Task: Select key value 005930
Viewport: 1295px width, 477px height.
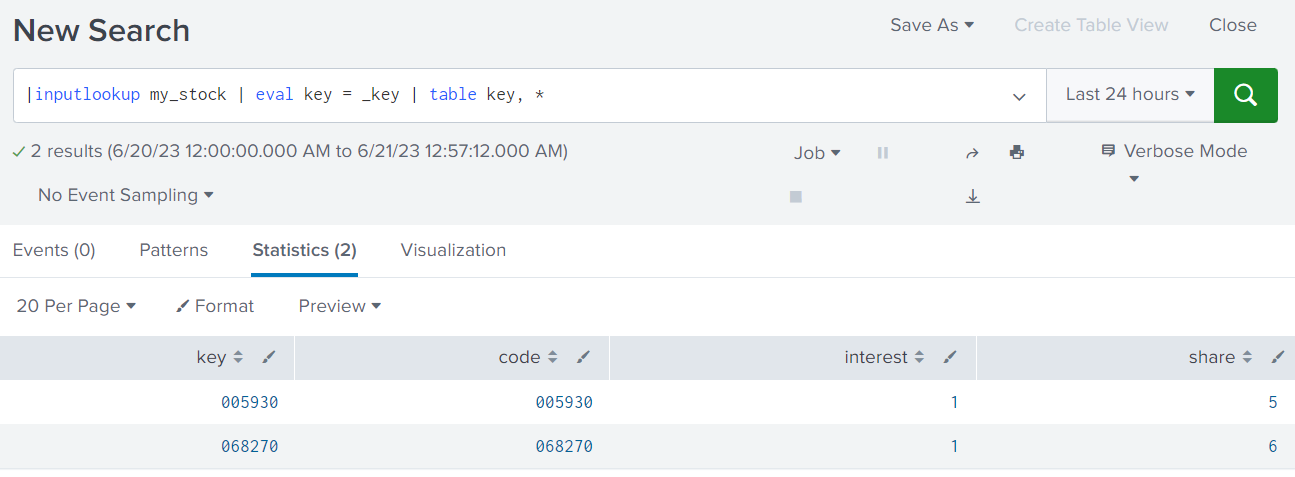Action: (250, 402)
